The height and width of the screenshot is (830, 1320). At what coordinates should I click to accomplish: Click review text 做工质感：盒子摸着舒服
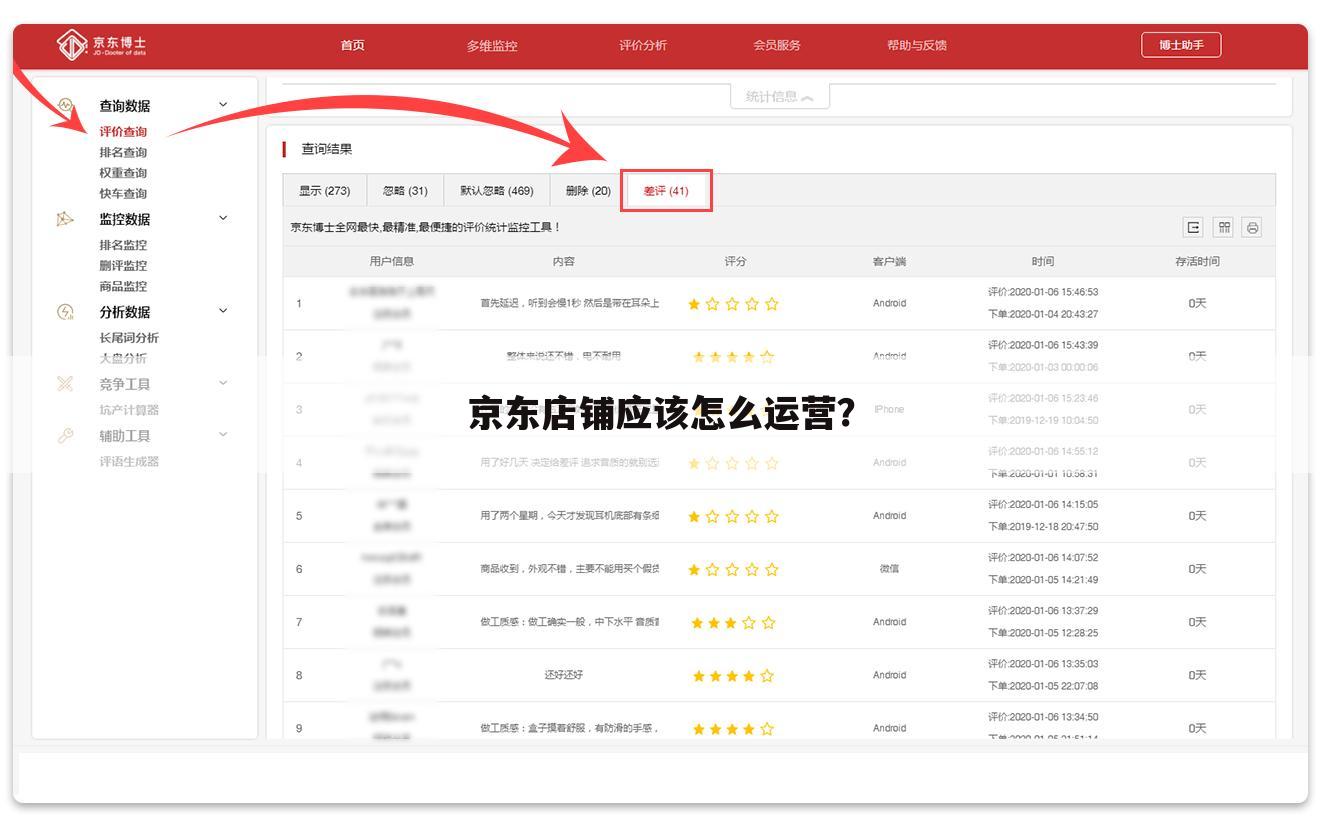pos(570,728)
